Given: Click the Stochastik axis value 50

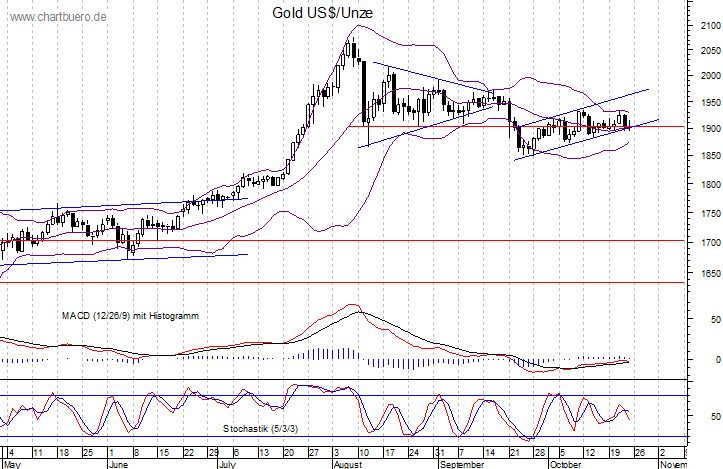Looking at the screenshot, I should pos(716,416).
